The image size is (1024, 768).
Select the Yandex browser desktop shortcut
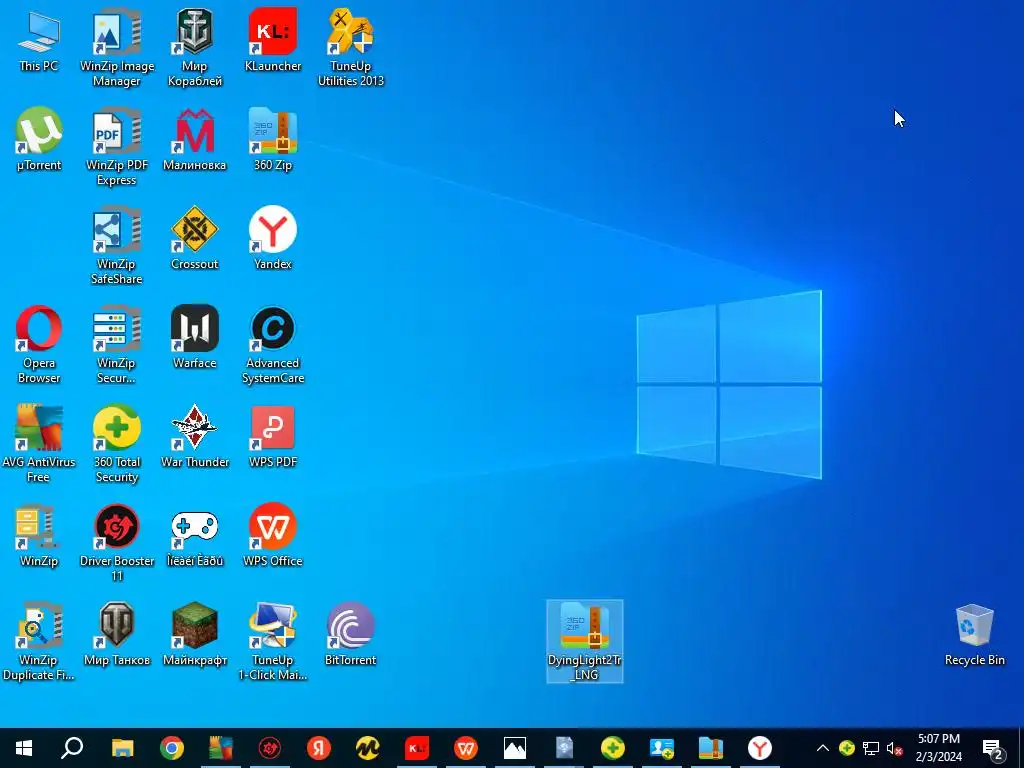pos(273,238)
